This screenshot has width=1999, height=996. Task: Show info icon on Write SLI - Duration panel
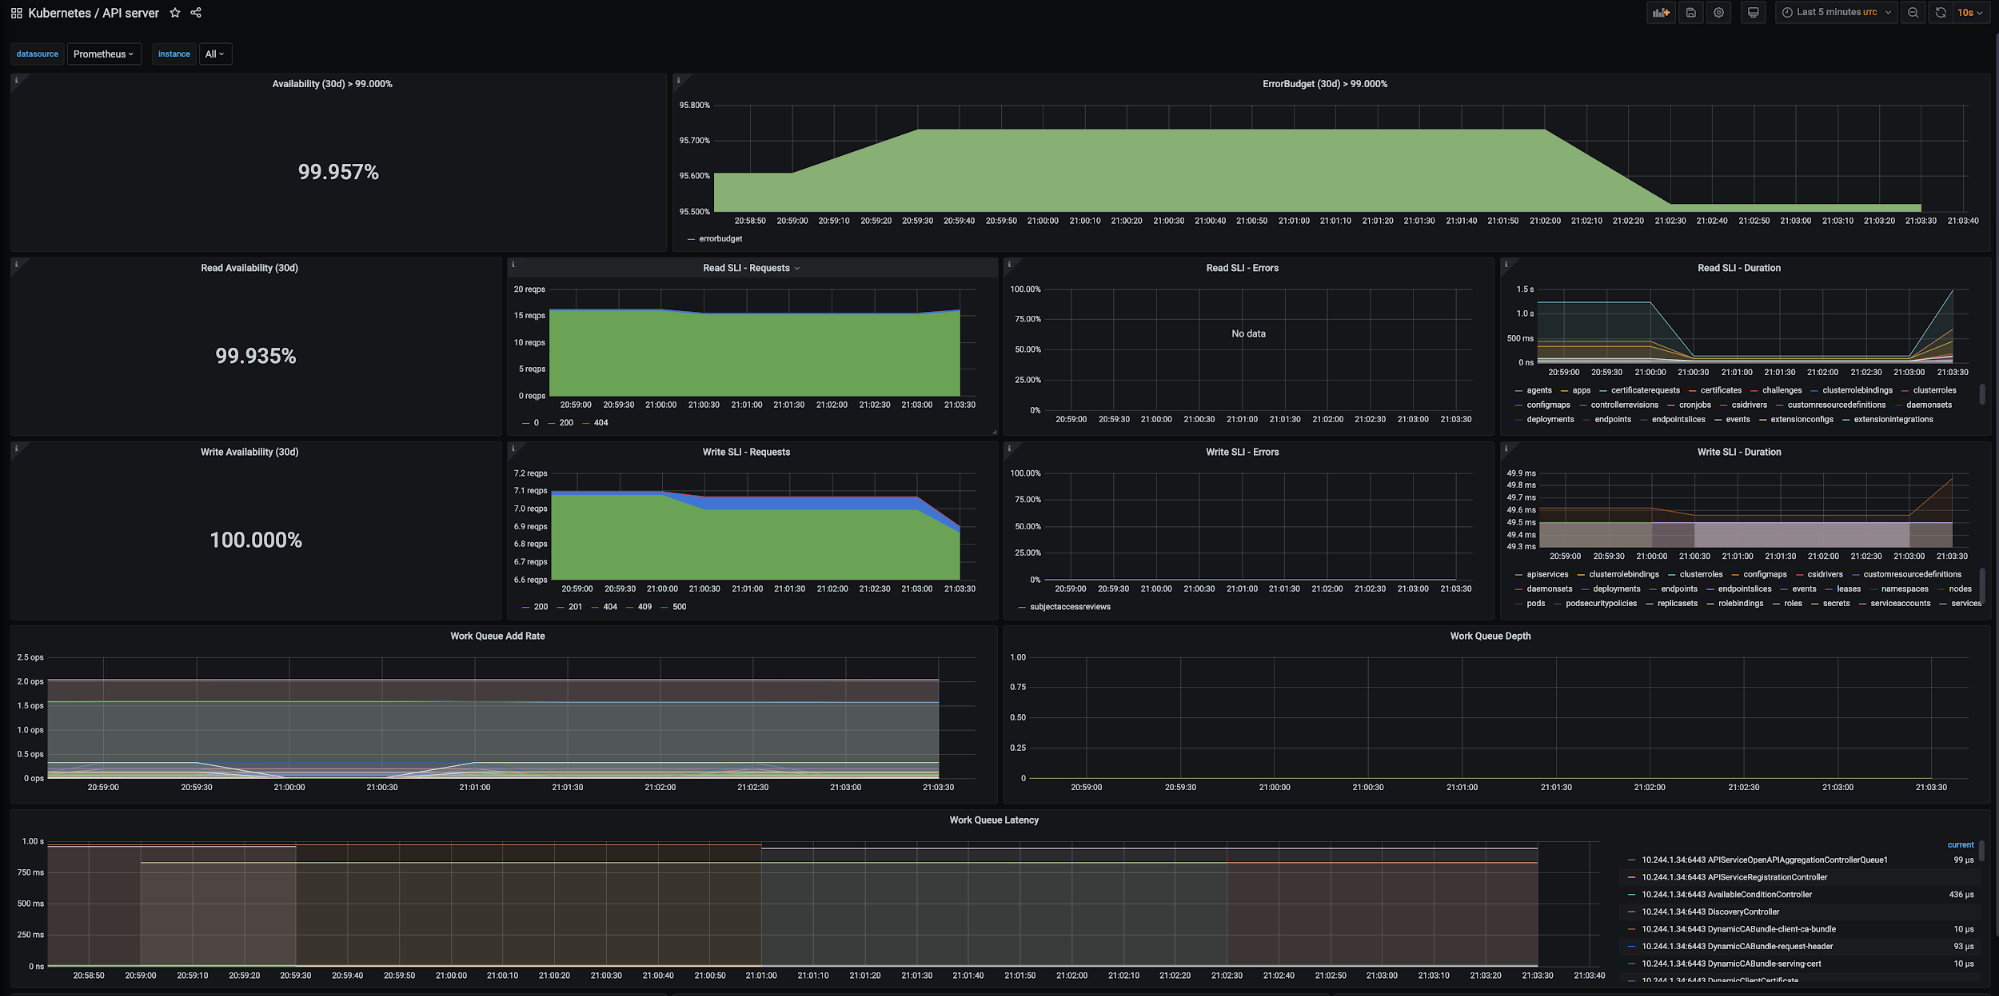1506,448
